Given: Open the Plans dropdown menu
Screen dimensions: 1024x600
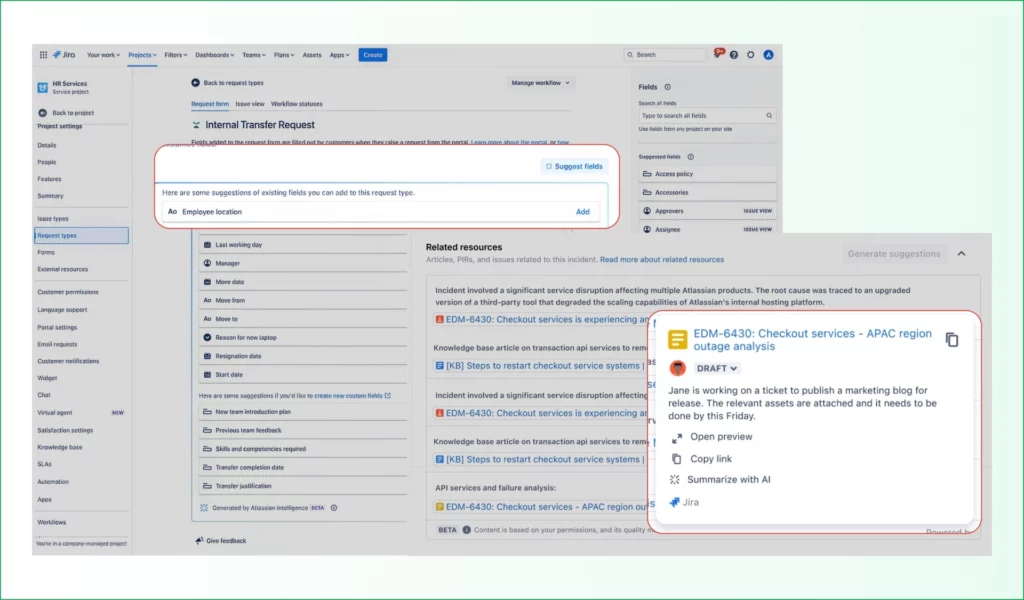Looking at the screenshot, I should coord(283,55).
